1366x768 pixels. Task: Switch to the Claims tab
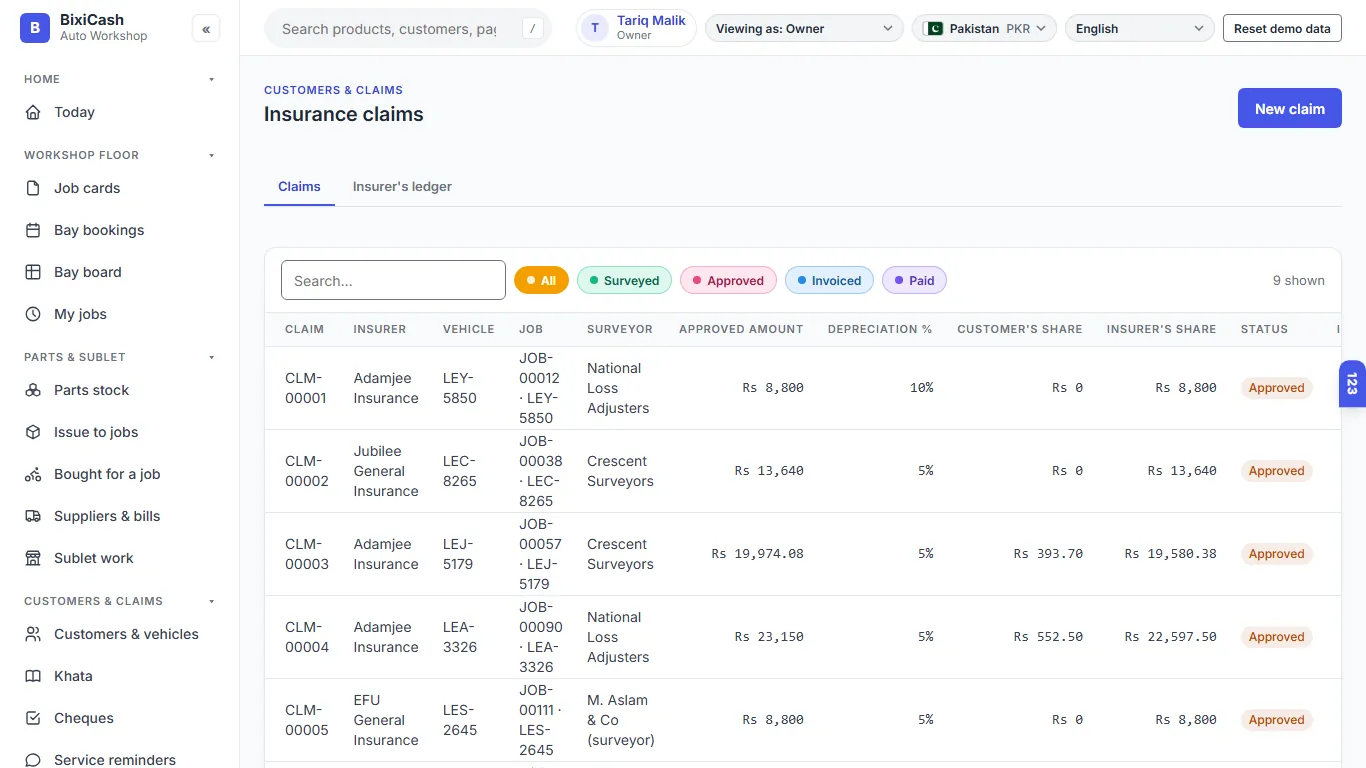click(x=299, y=187)
